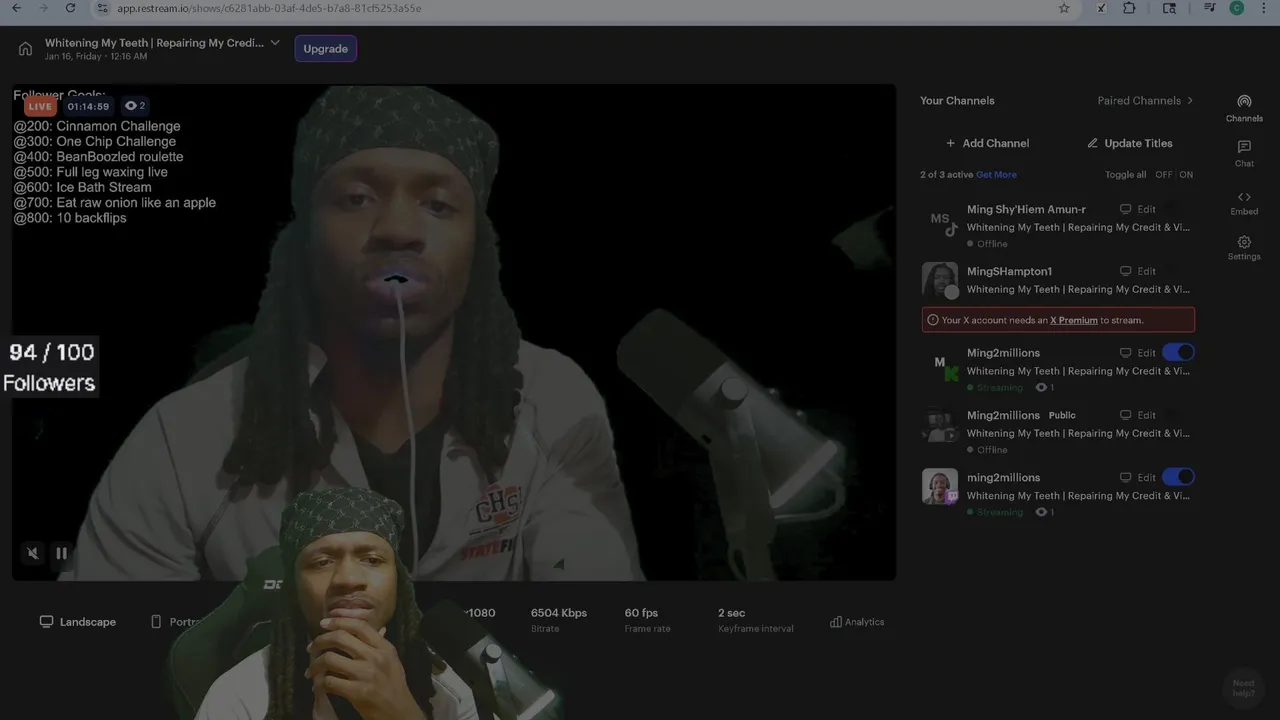Turn all channels ON
Image resolution: width=1280 pixels, height=720 pixels.
tap(1186, 175)
